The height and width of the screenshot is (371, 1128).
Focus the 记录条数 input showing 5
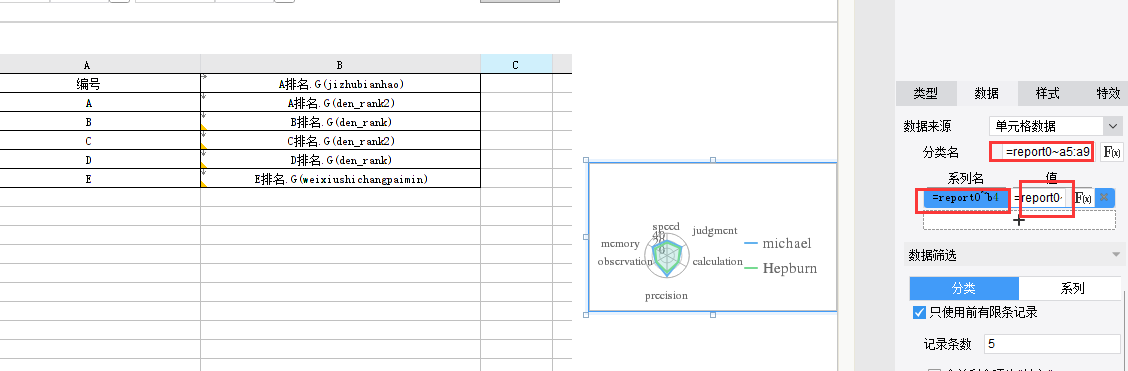pos(1052,344)
